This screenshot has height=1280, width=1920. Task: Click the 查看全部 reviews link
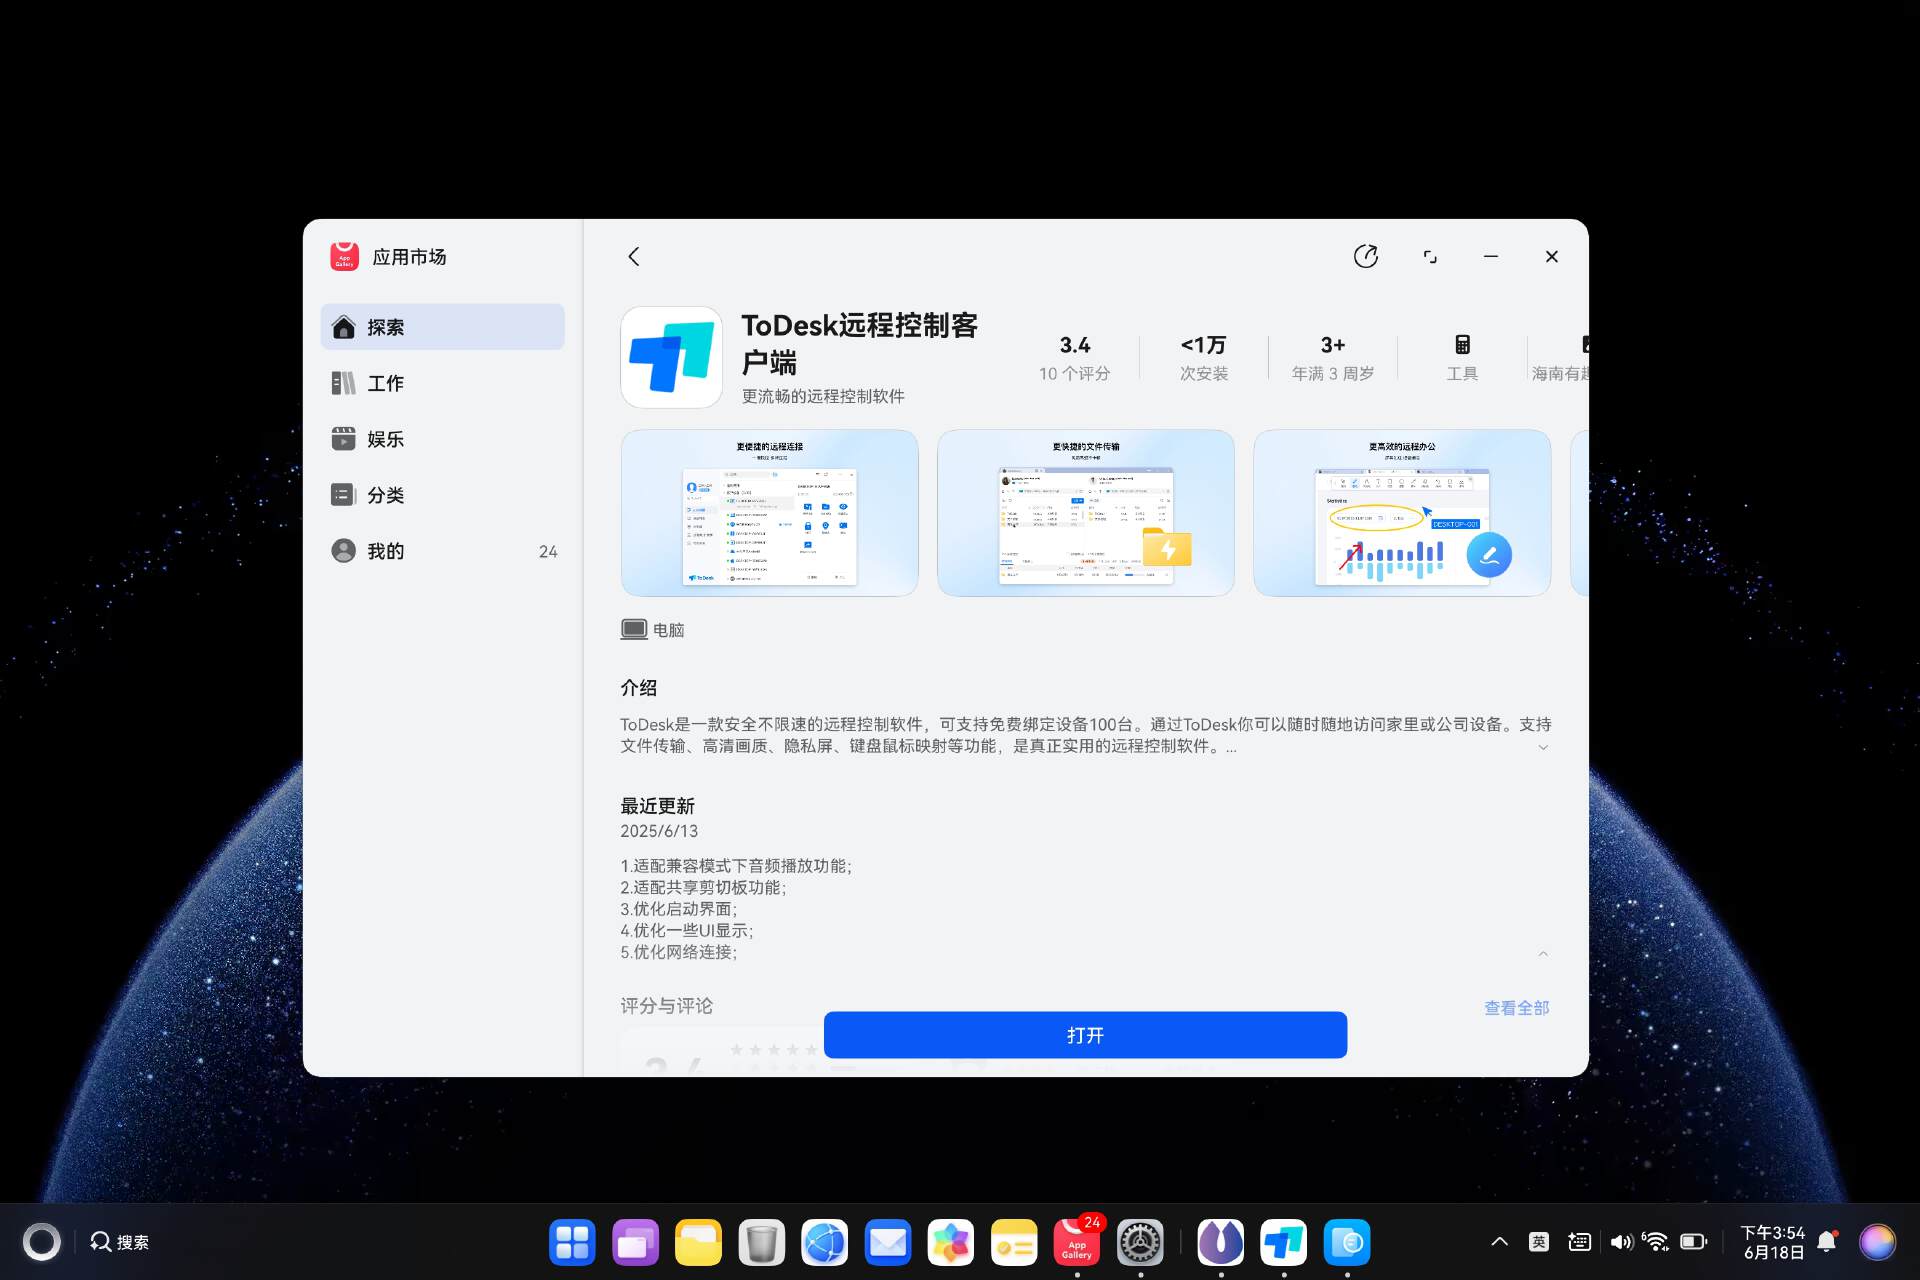point(1516,1008)
